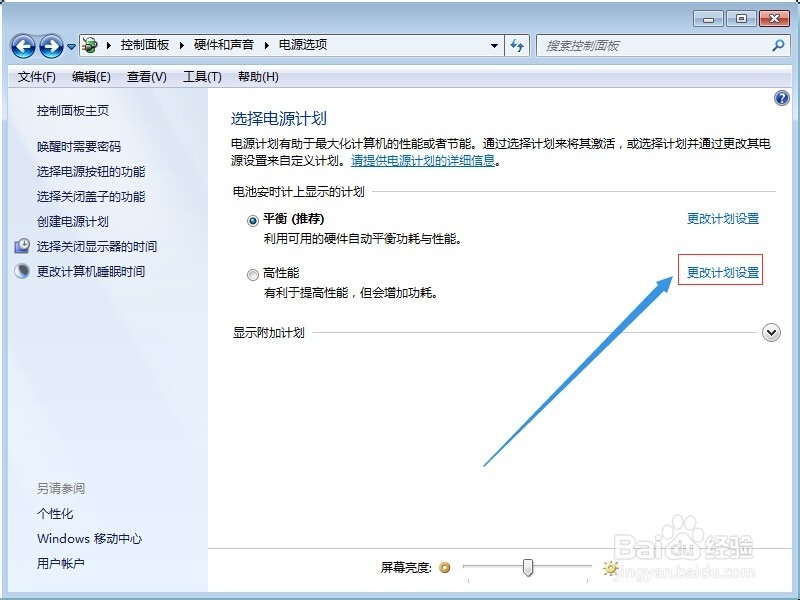Click 更改计划设置 next to 高性能

(721, 271)
